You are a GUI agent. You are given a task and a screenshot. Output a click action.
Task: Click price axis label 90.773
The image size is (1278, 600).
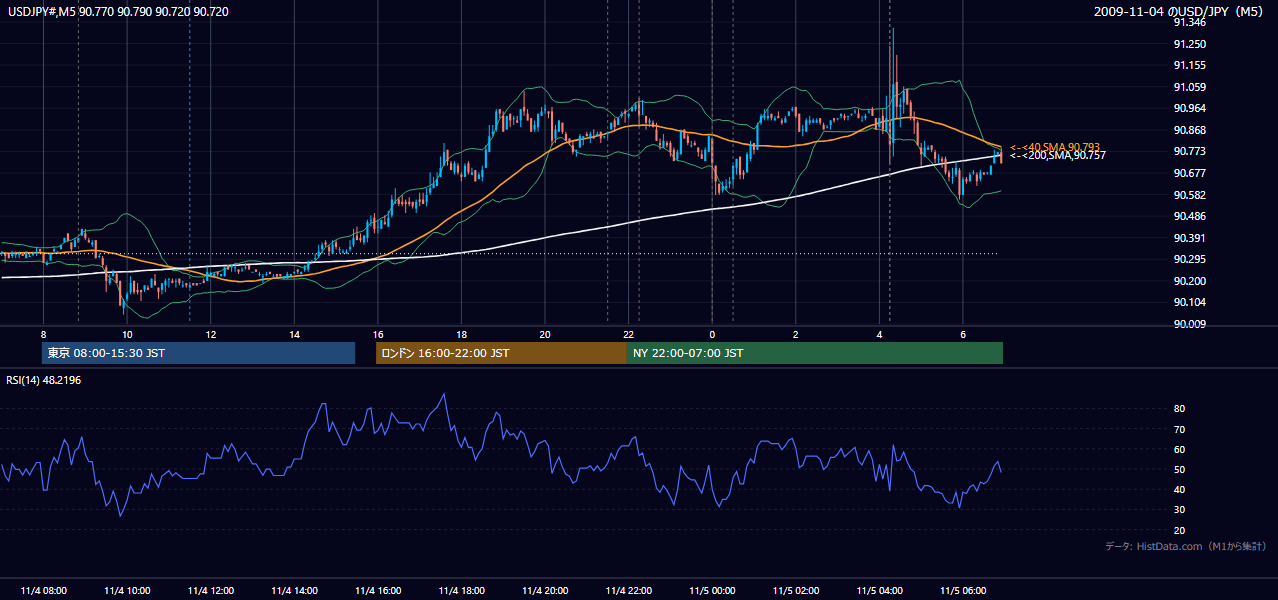[x=1189, y=151]
